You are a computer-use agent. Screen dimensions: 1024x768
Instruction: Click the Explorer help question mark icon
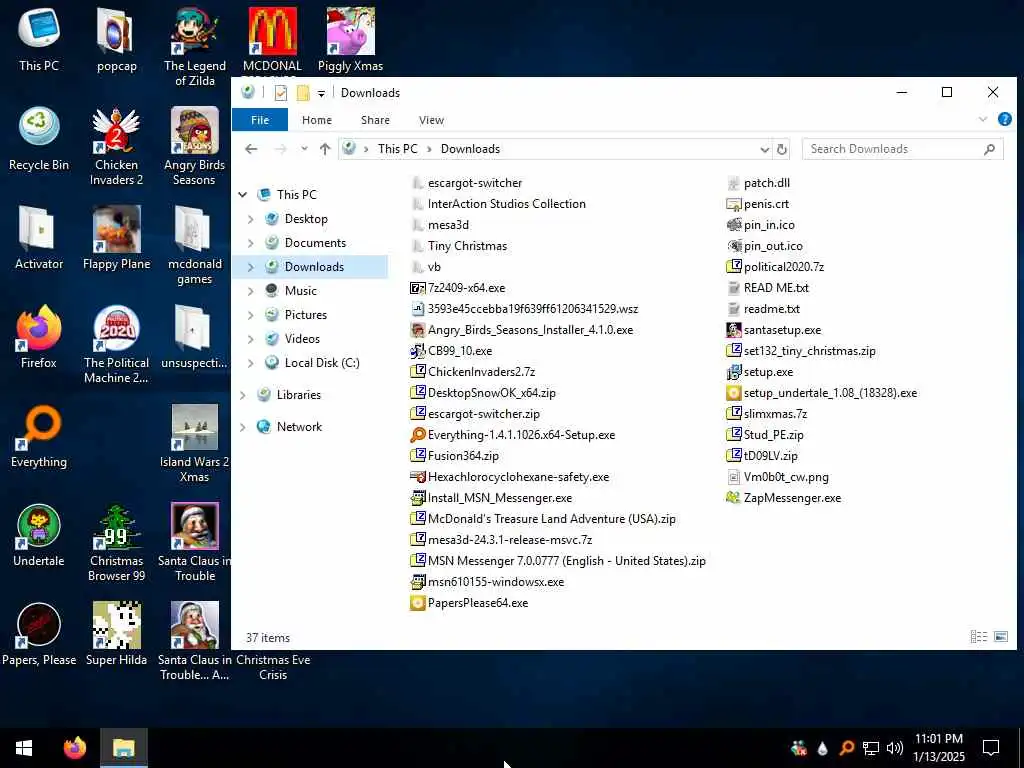pyautogui.click(x=1004, y=120)
